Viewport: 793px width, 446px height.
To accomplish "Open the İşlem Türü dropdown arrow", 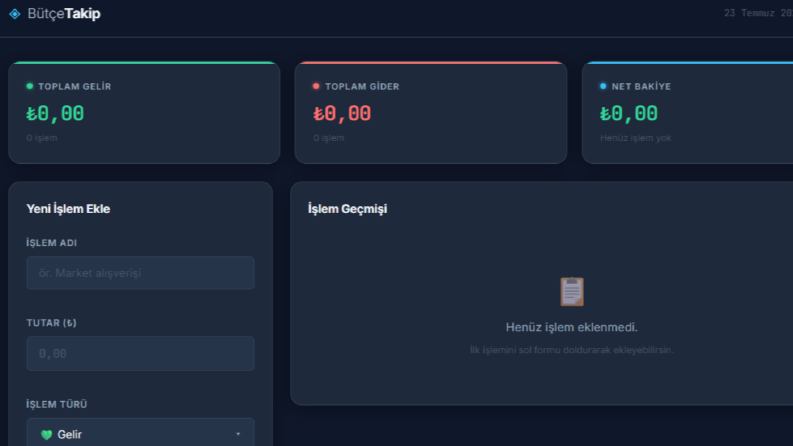I will [238, 434].
